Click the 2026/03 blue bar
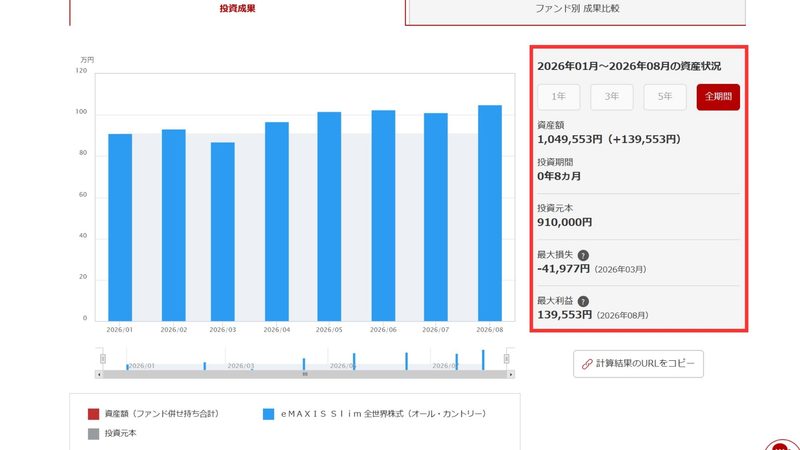This screenshot has height=450, width=800. click(223, 232)
